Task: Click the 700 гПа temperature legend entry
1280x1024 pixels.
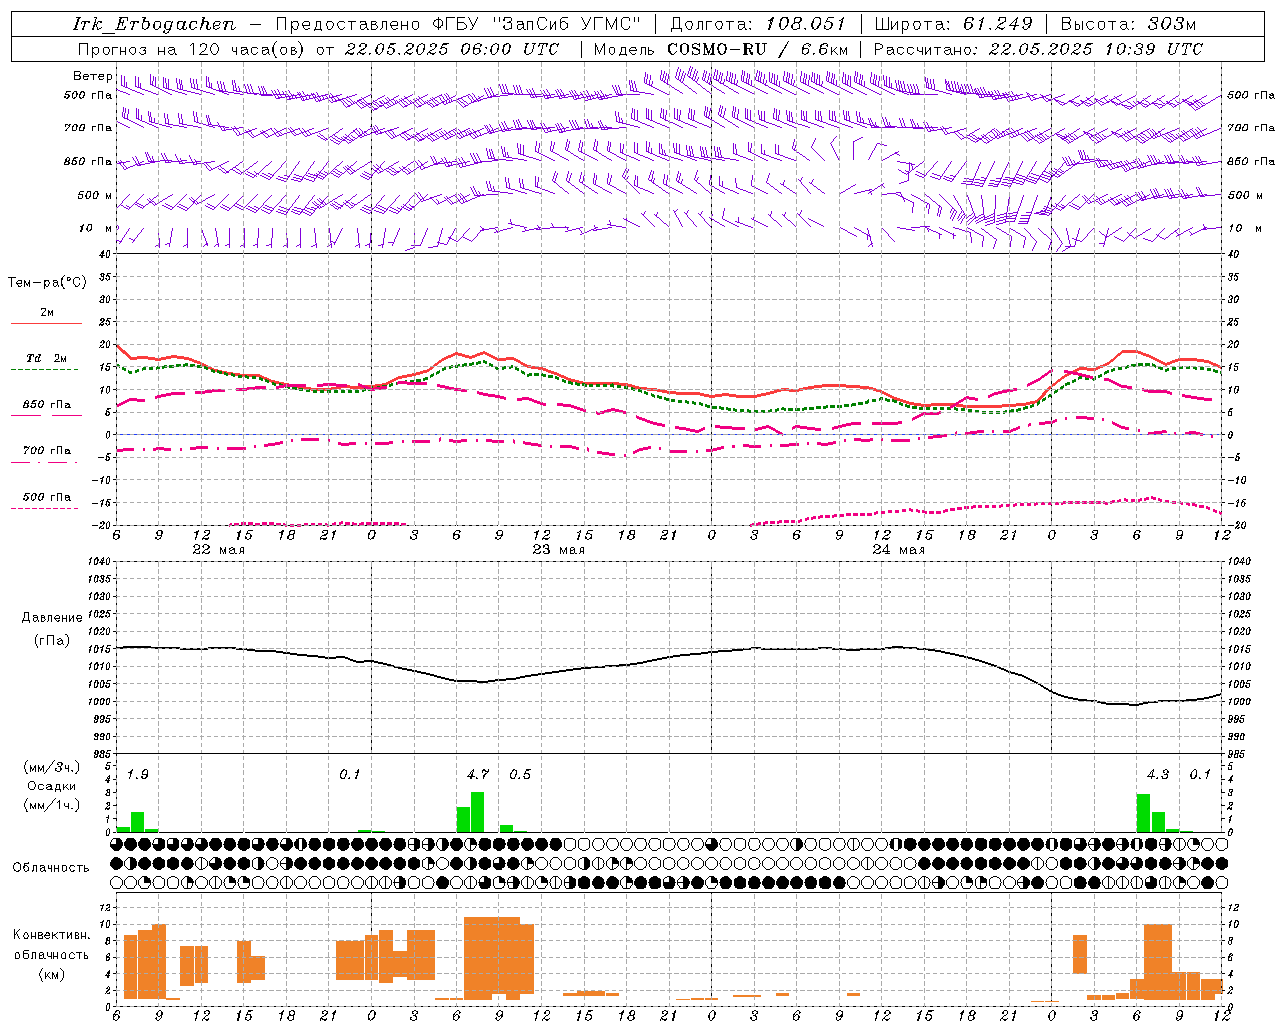Action: click(47, 451)
